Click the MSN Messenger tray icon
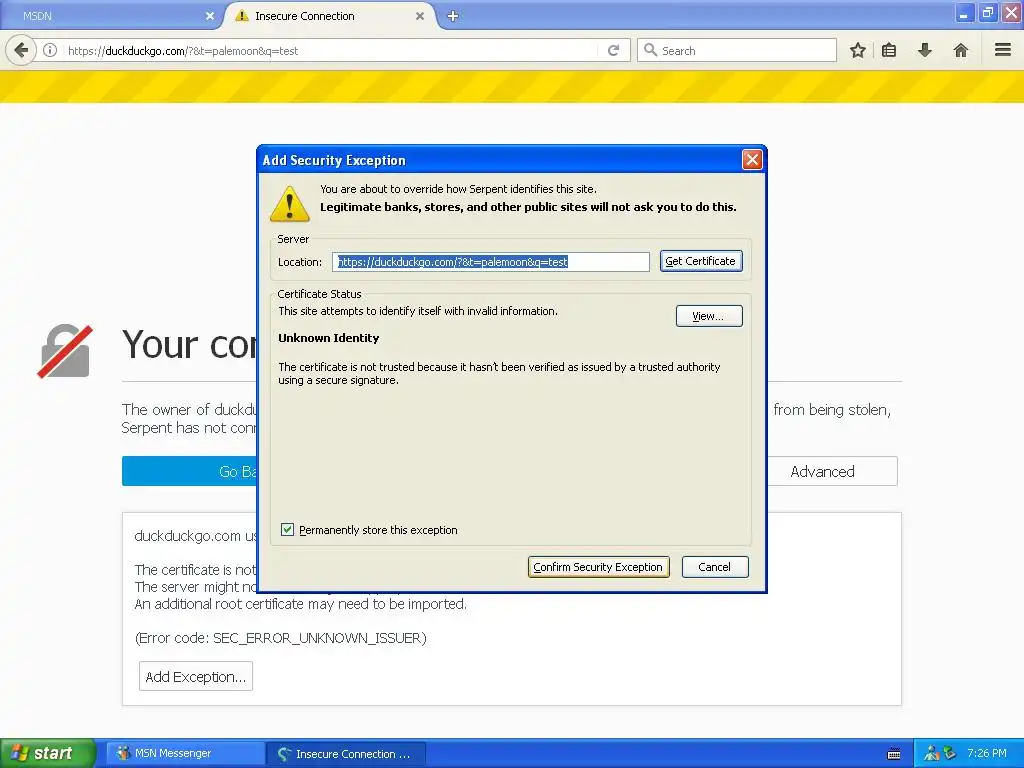 pyautogui.click(x=932, y=754)
